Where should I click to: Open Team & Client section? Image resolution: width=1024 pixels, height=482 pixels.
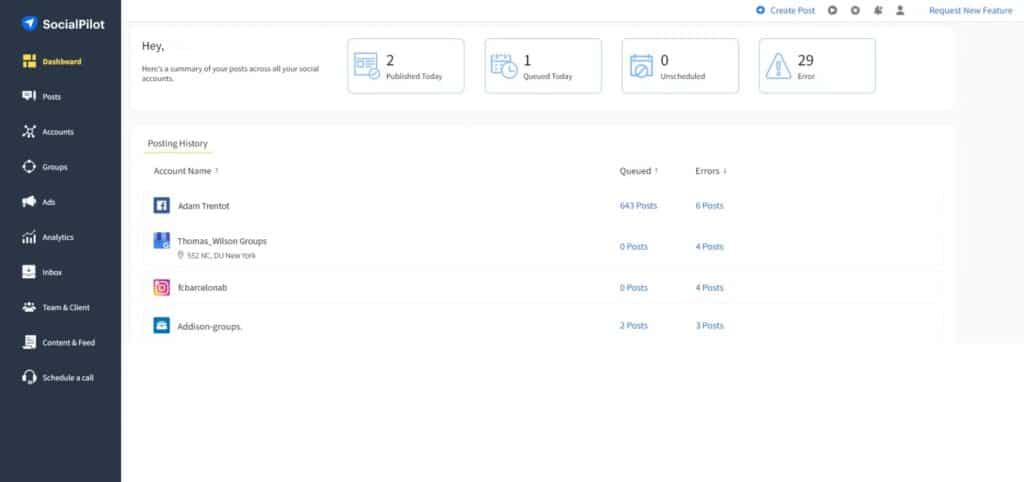[66, 308]
